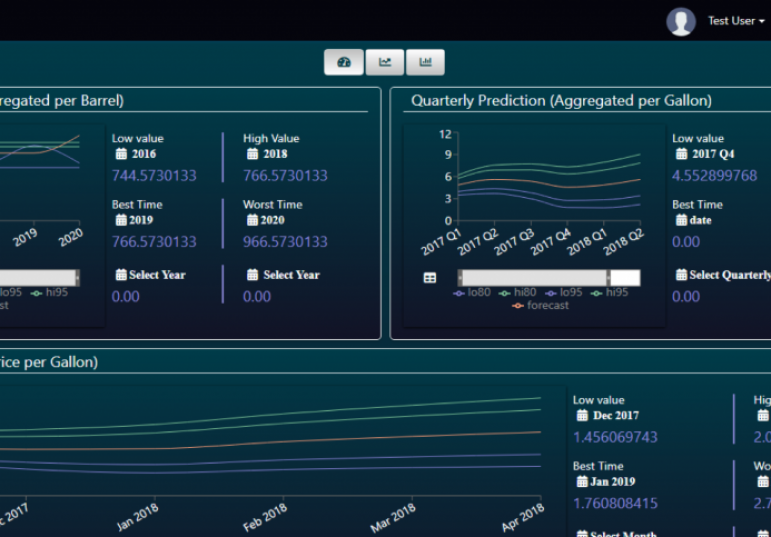Click calendar icon next to Dec 2017
This screenshot has height=537, width=771.
click(582, 416)
